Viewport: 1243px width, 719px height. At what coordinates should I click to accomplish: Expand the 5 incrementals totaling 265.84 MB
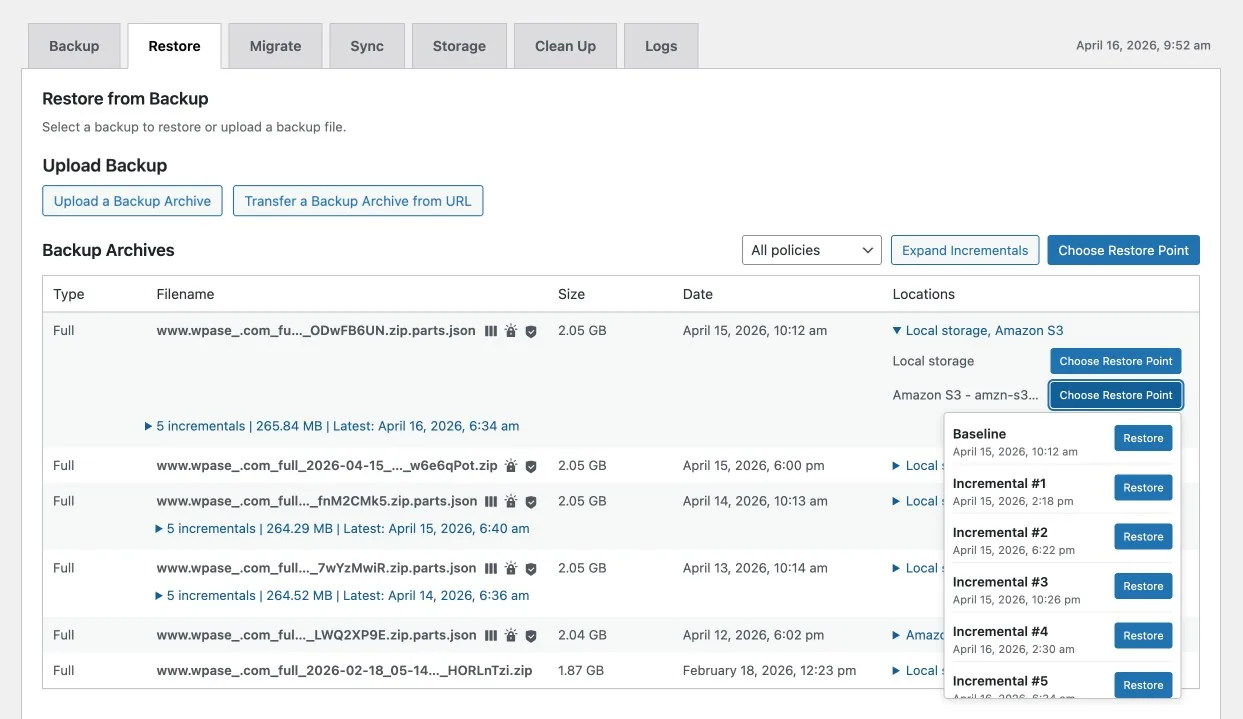[x=332, y=426]
